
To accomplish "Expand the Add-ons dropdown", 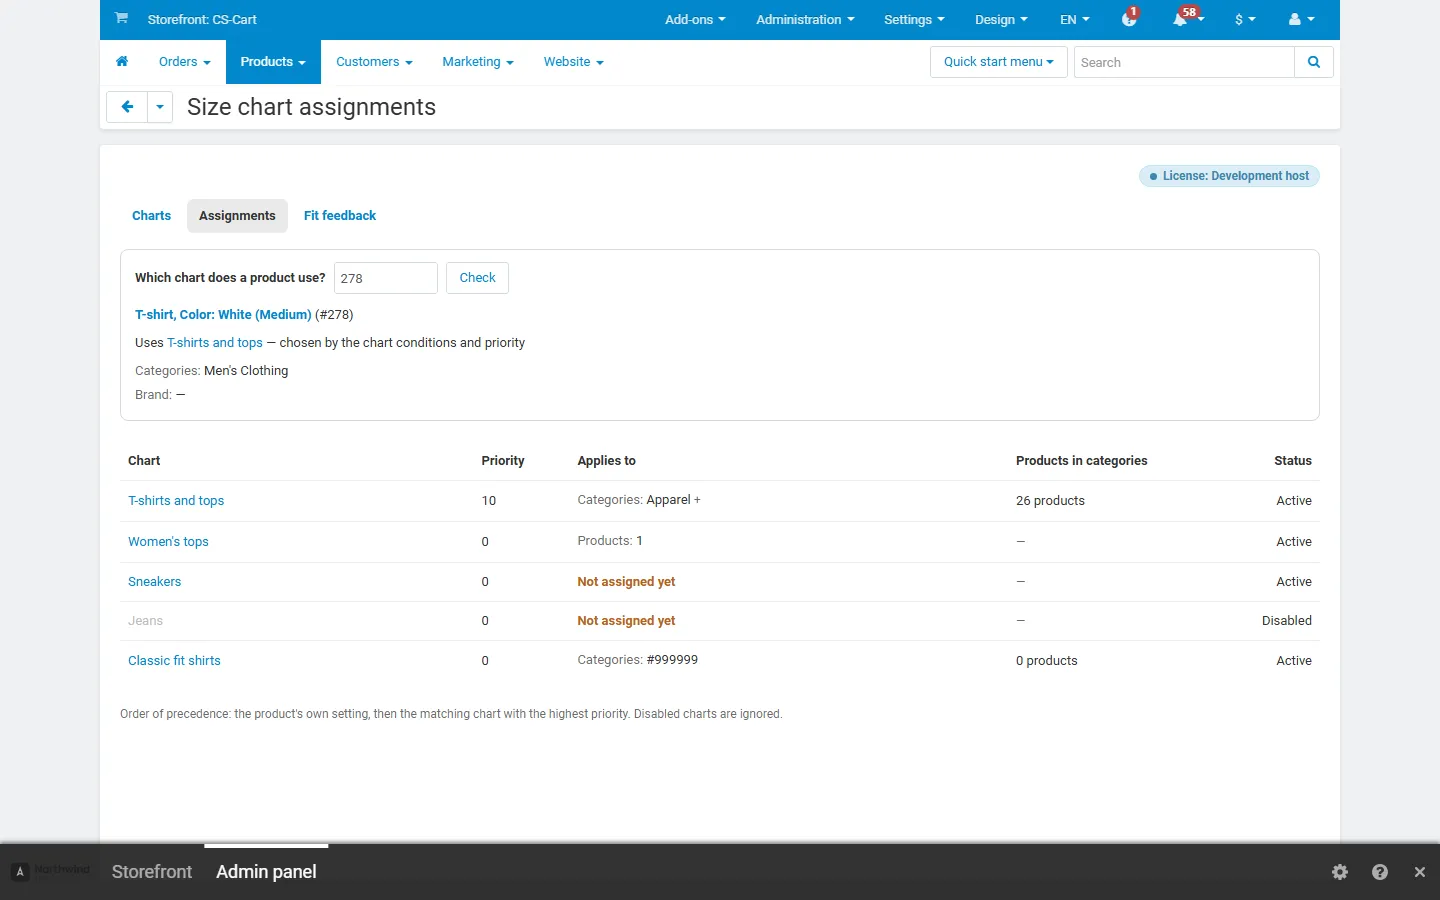I will point(695,19).
